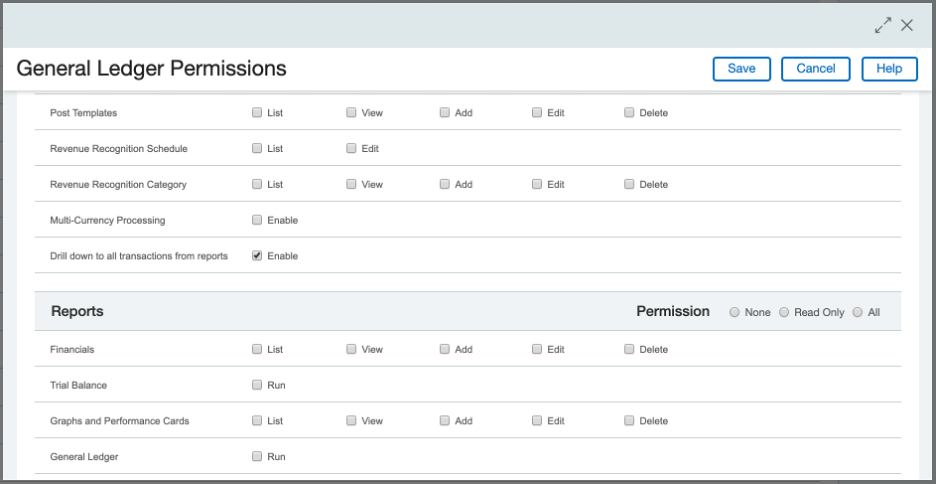
Task: Enable Run for Trial Balance
Action: click(x=257, y=385)
